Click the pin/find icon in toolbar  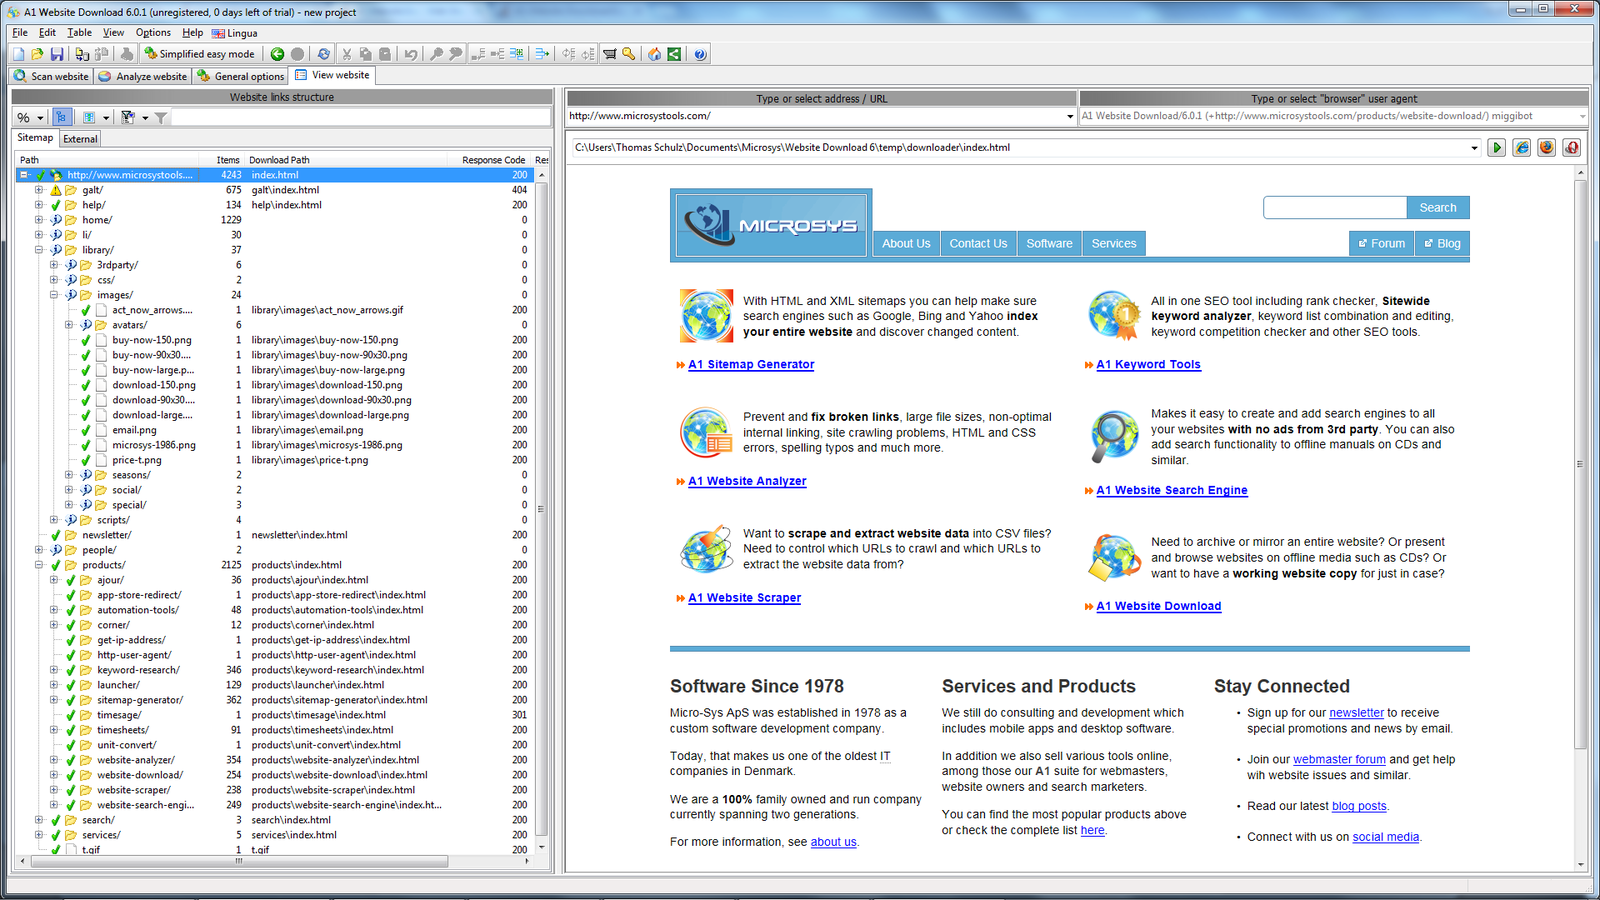tap(436, 54)
